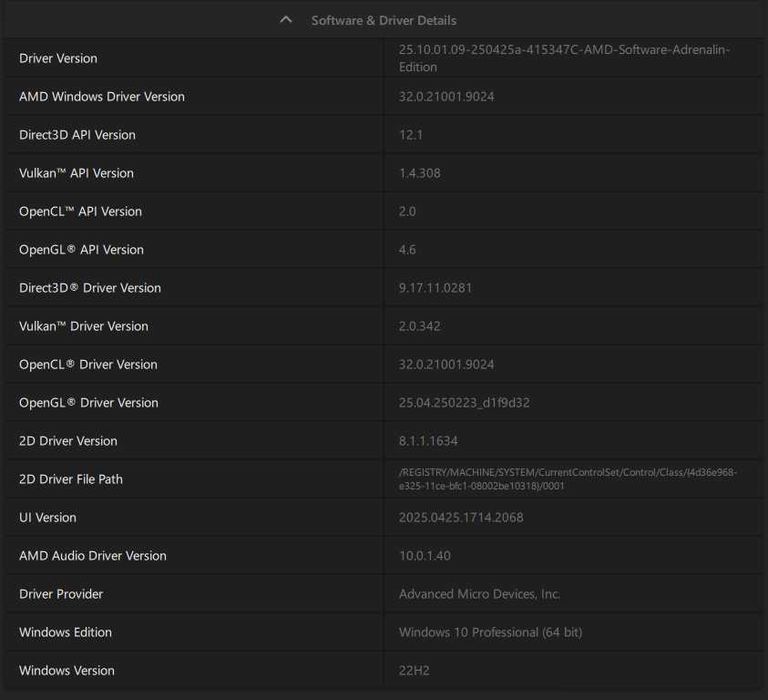
Task: Select the Driver Provider label
Action: (x=61, y=593)
